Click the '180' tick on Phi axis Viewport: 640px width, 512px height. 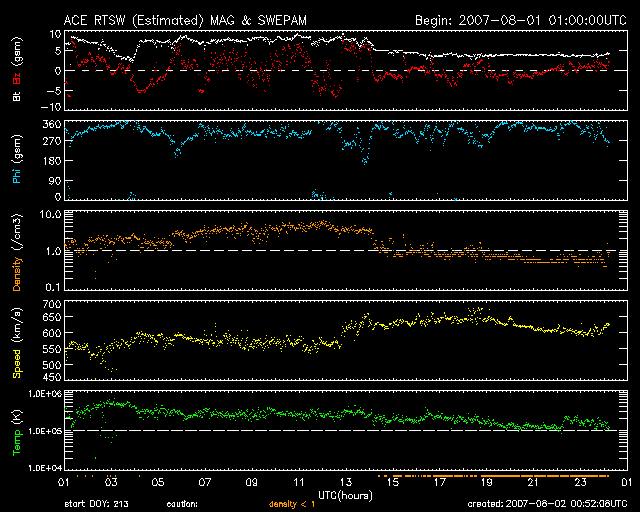[52, 161]
